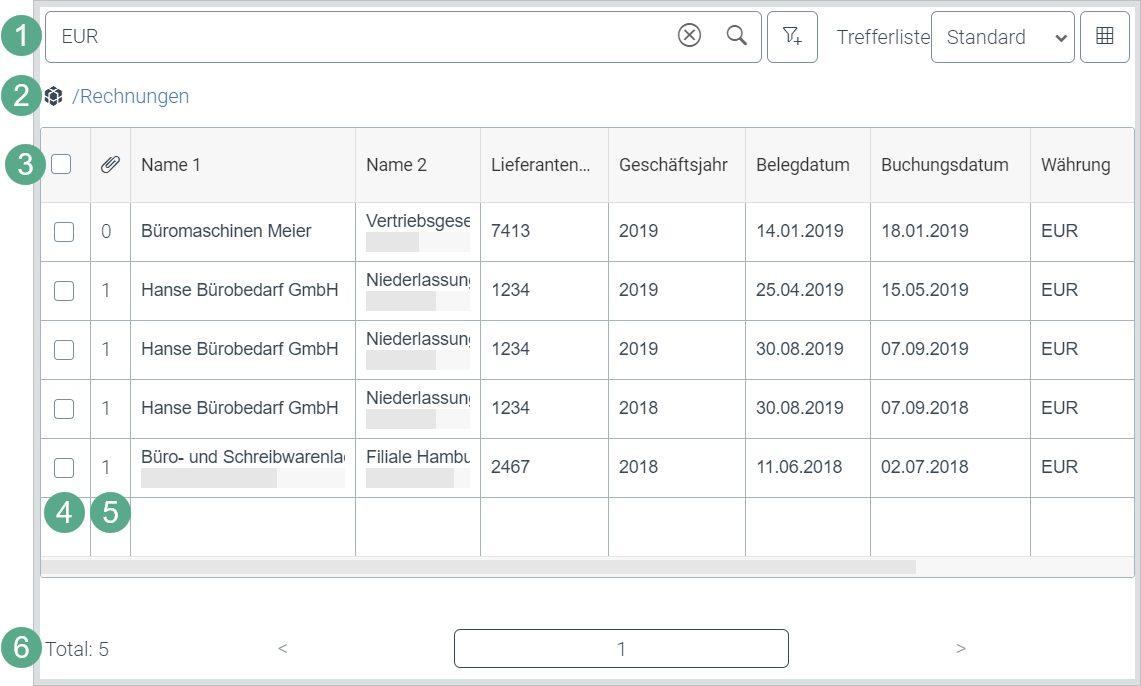
Task: Toggle the select all rows checkbox
Action: coord(62,164)
